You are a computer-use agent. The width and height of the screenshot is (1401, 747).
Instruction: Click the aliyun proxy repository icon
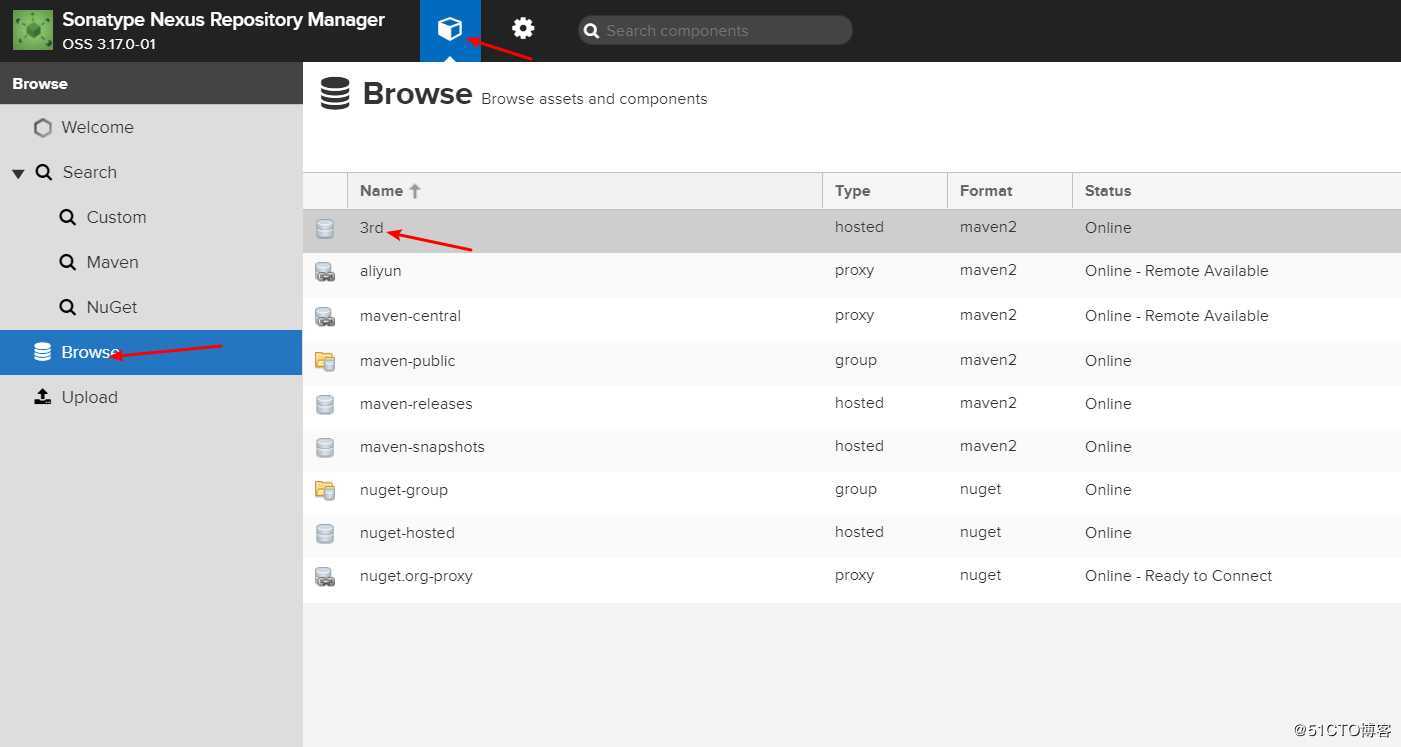coord(325,272)
